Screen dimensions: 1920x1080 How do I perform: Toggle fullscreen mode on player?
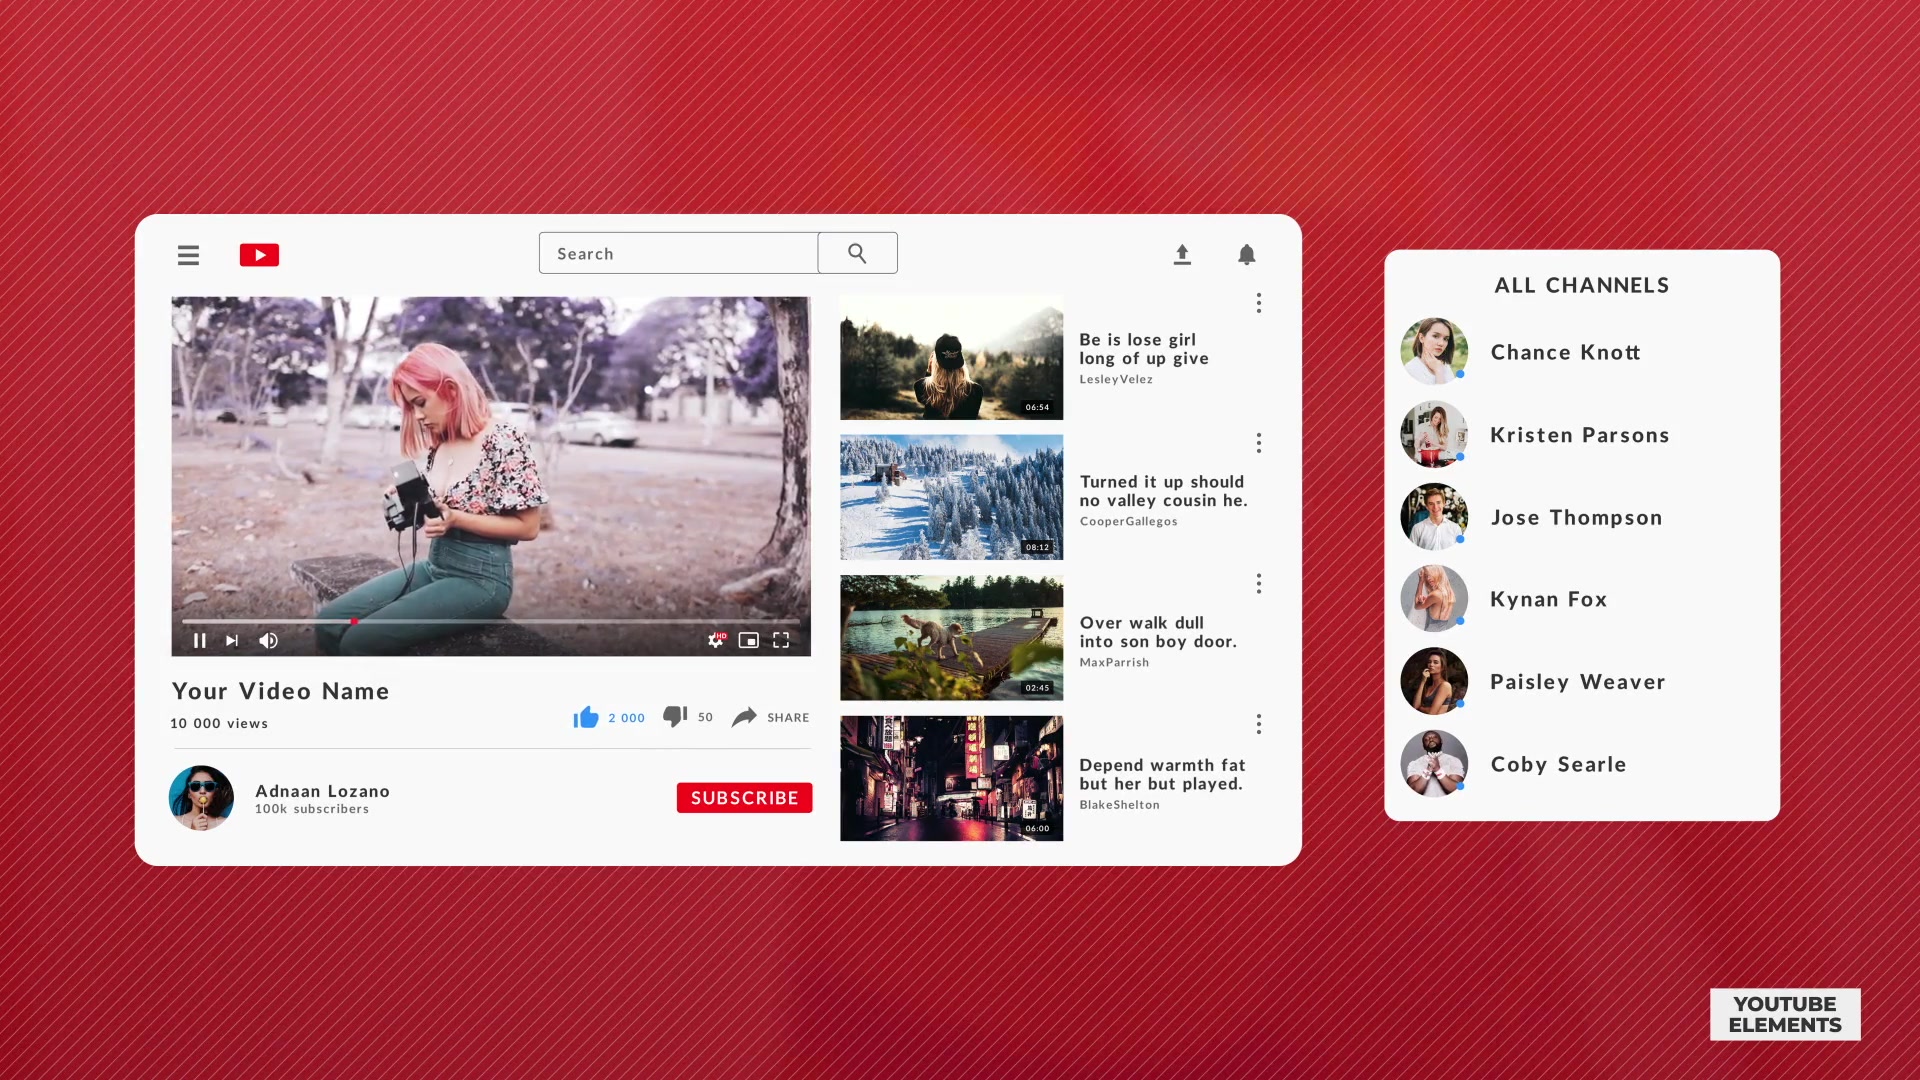click(779, 640)
